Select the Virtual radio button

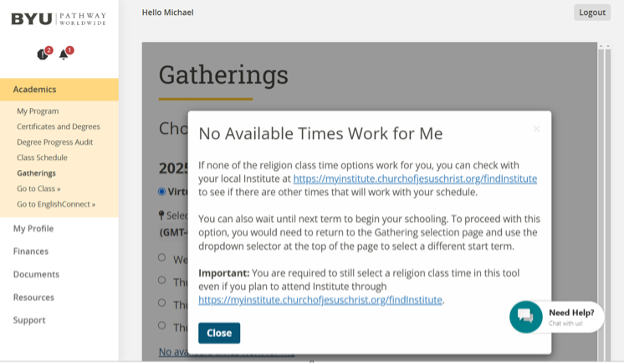(x=162, y=192)
